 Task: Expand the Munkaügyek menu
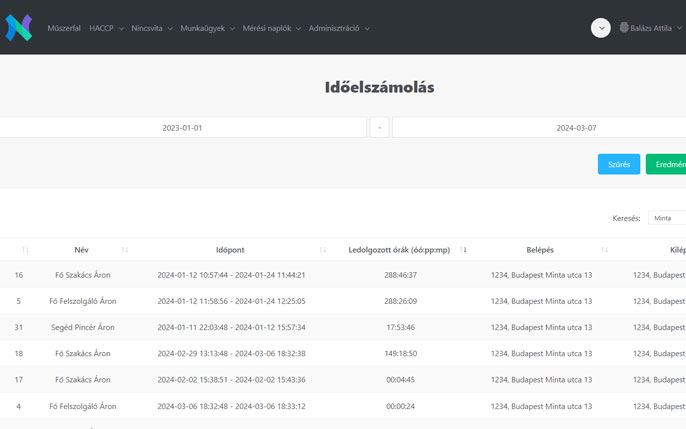(x=207, y=28)
